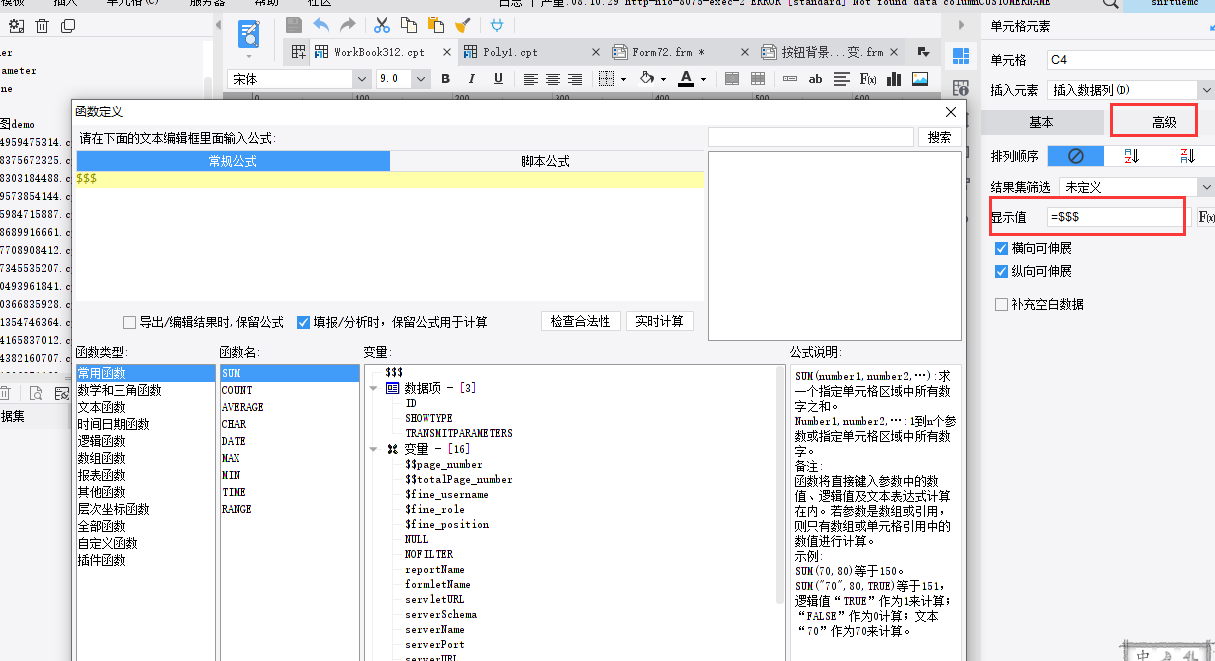Toggle Bold formatting
The image size is (1215, 661).
coord(445,79)
